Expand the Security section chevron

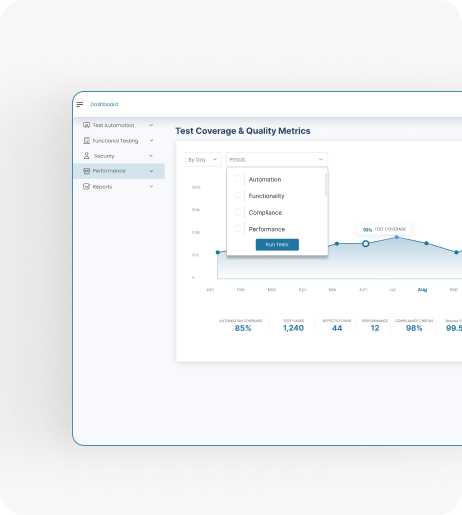click(x=151, y=156)
